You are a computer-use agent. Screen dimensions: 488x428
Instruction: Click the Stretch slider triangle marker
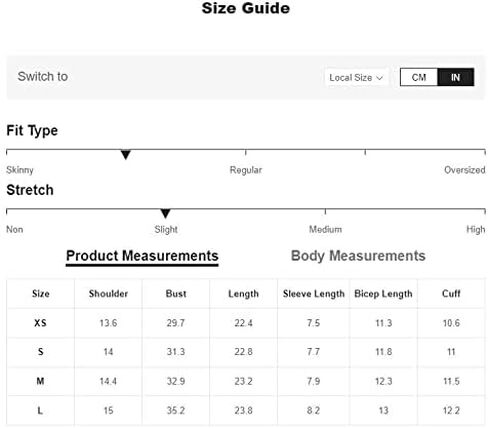[x=165, y=214]
